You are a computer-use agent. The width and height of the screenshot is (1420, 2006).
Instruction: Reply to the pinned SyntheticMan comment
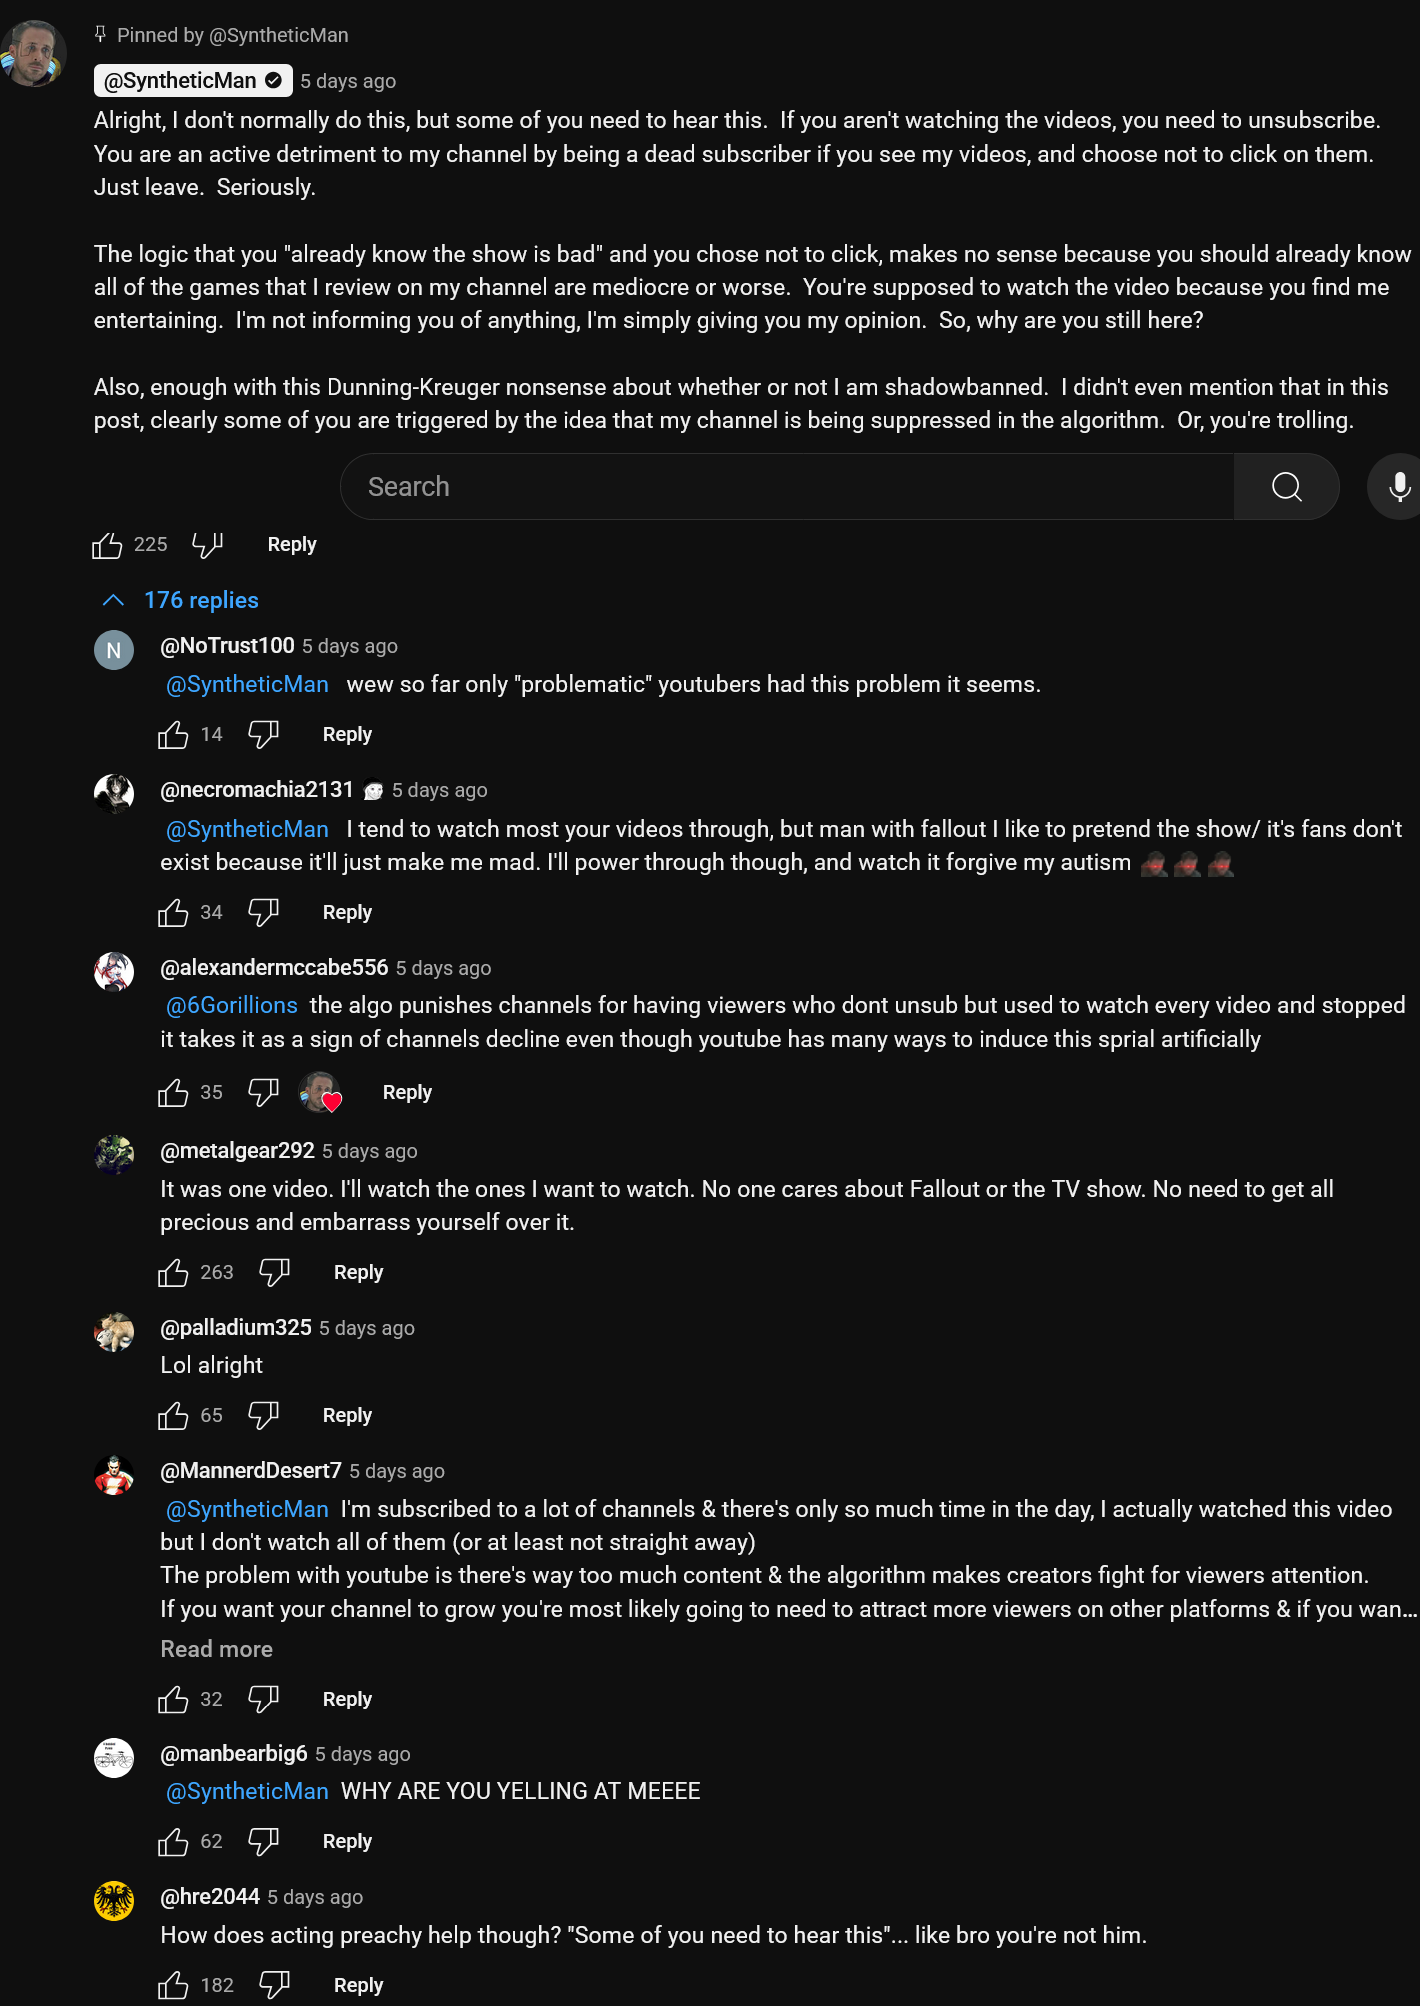pos(292,545)
